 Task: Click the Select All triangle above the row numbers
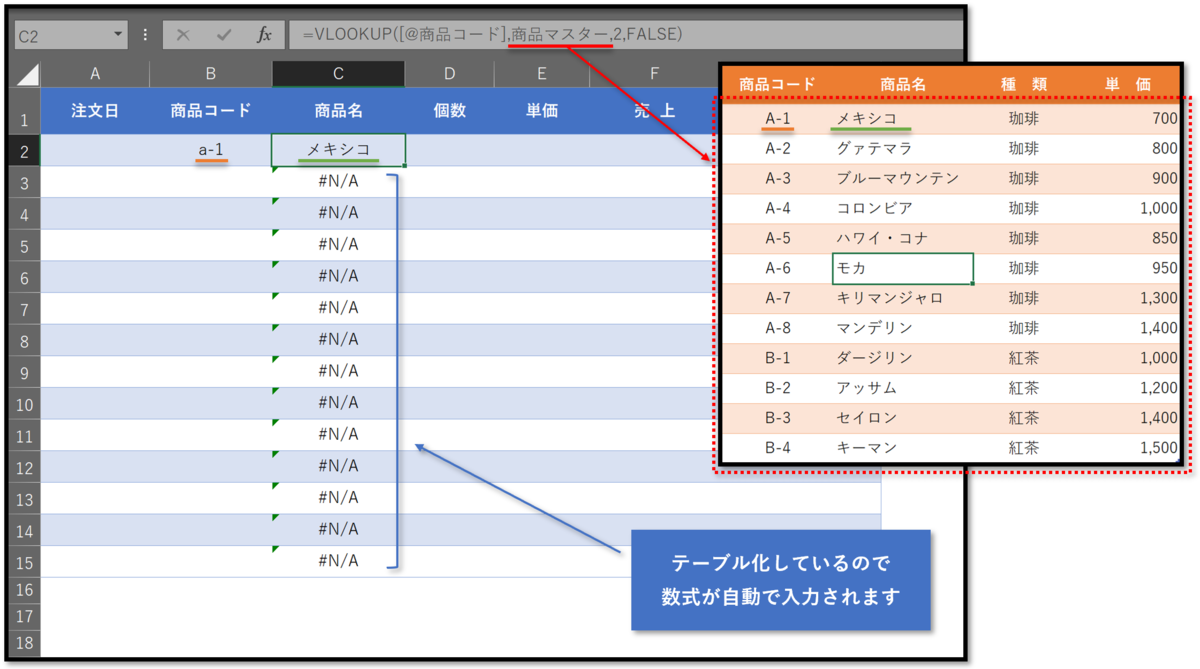(25, 72)
